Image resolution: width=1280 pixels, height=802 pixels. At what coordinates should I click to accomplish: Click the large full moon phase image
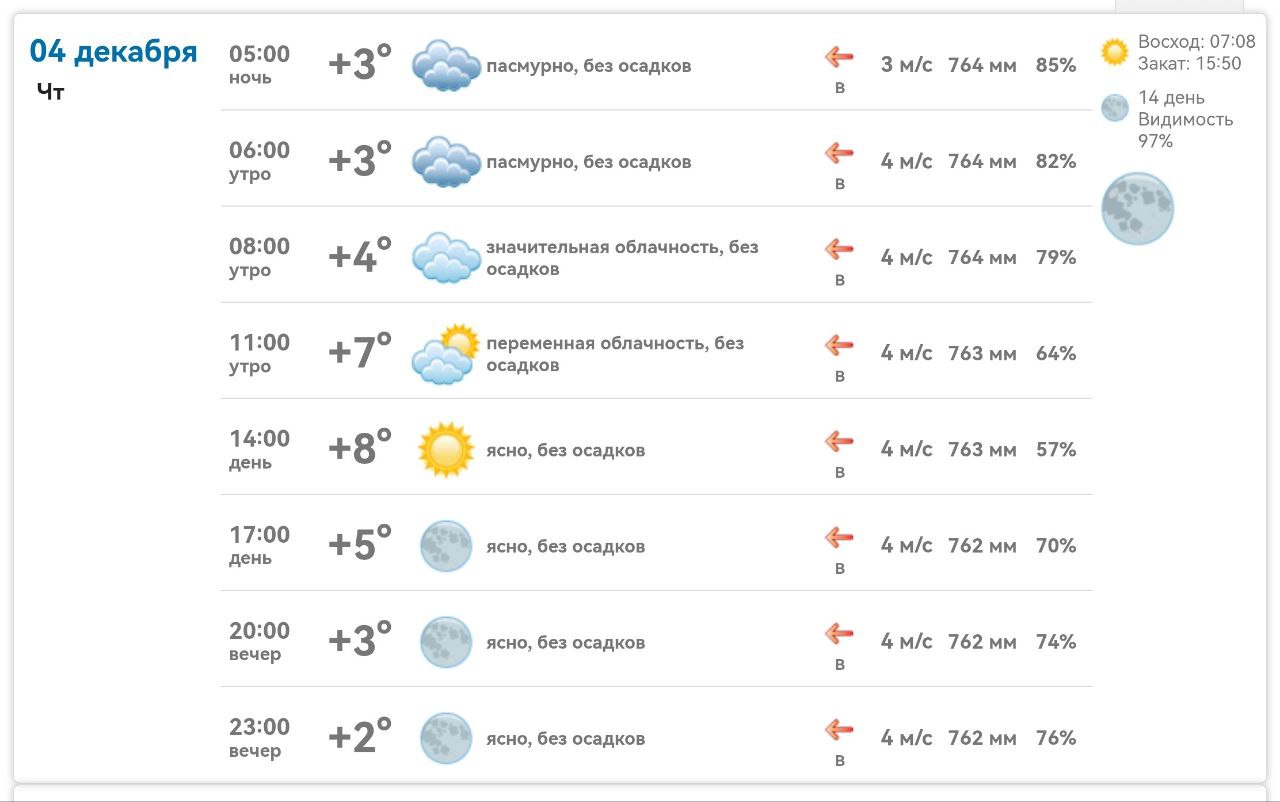pos(1137,209)
